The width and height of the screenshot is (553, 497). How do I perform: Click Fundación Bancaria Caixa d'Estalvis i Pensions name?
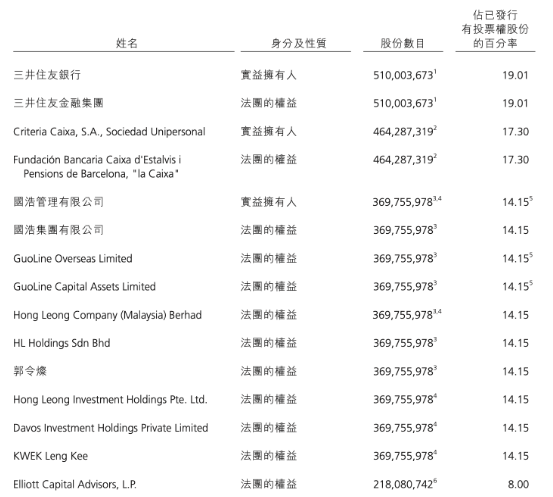tap(97, 166)
